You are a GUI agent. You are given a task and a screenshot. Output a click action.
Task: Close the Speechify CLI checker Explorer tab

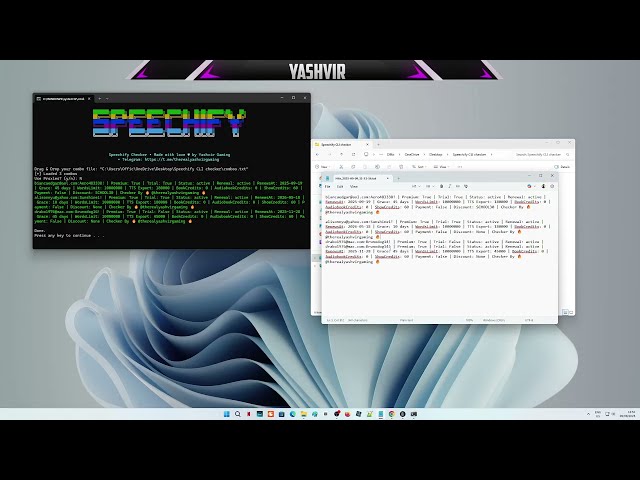[367, 144]
